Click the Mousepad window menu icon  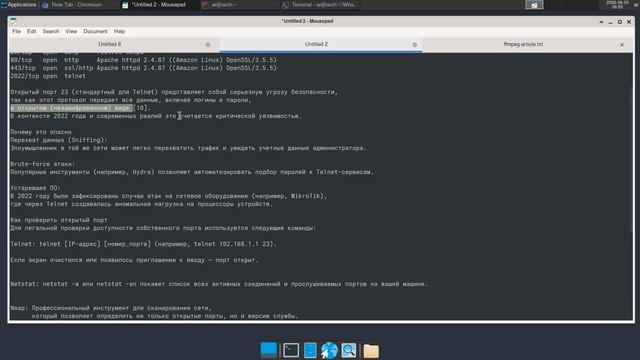13,21
